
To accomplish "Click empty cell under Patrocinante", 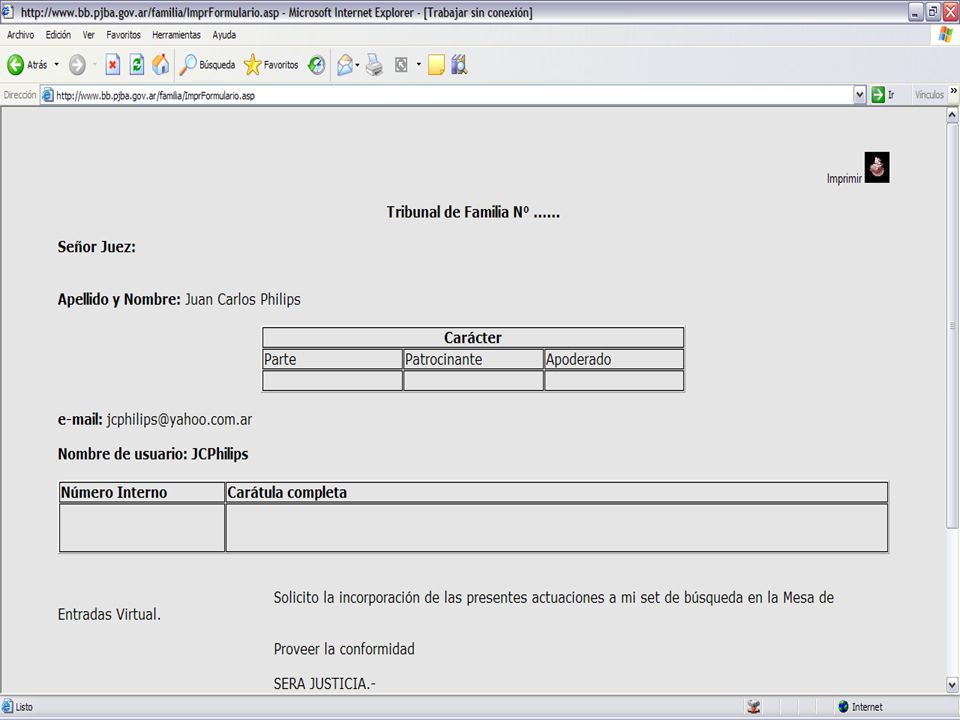I will [473, 381].
